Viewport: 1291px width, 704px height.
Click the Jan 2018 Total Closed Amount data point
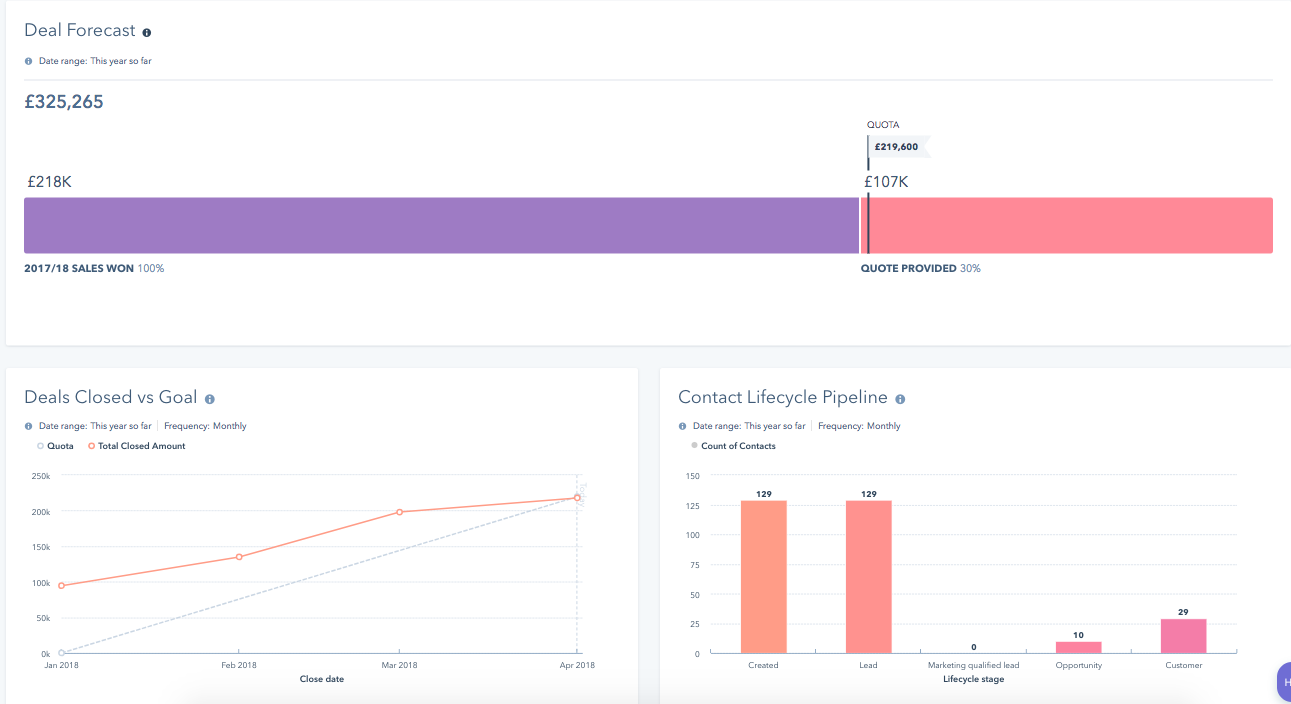point(61,586)
